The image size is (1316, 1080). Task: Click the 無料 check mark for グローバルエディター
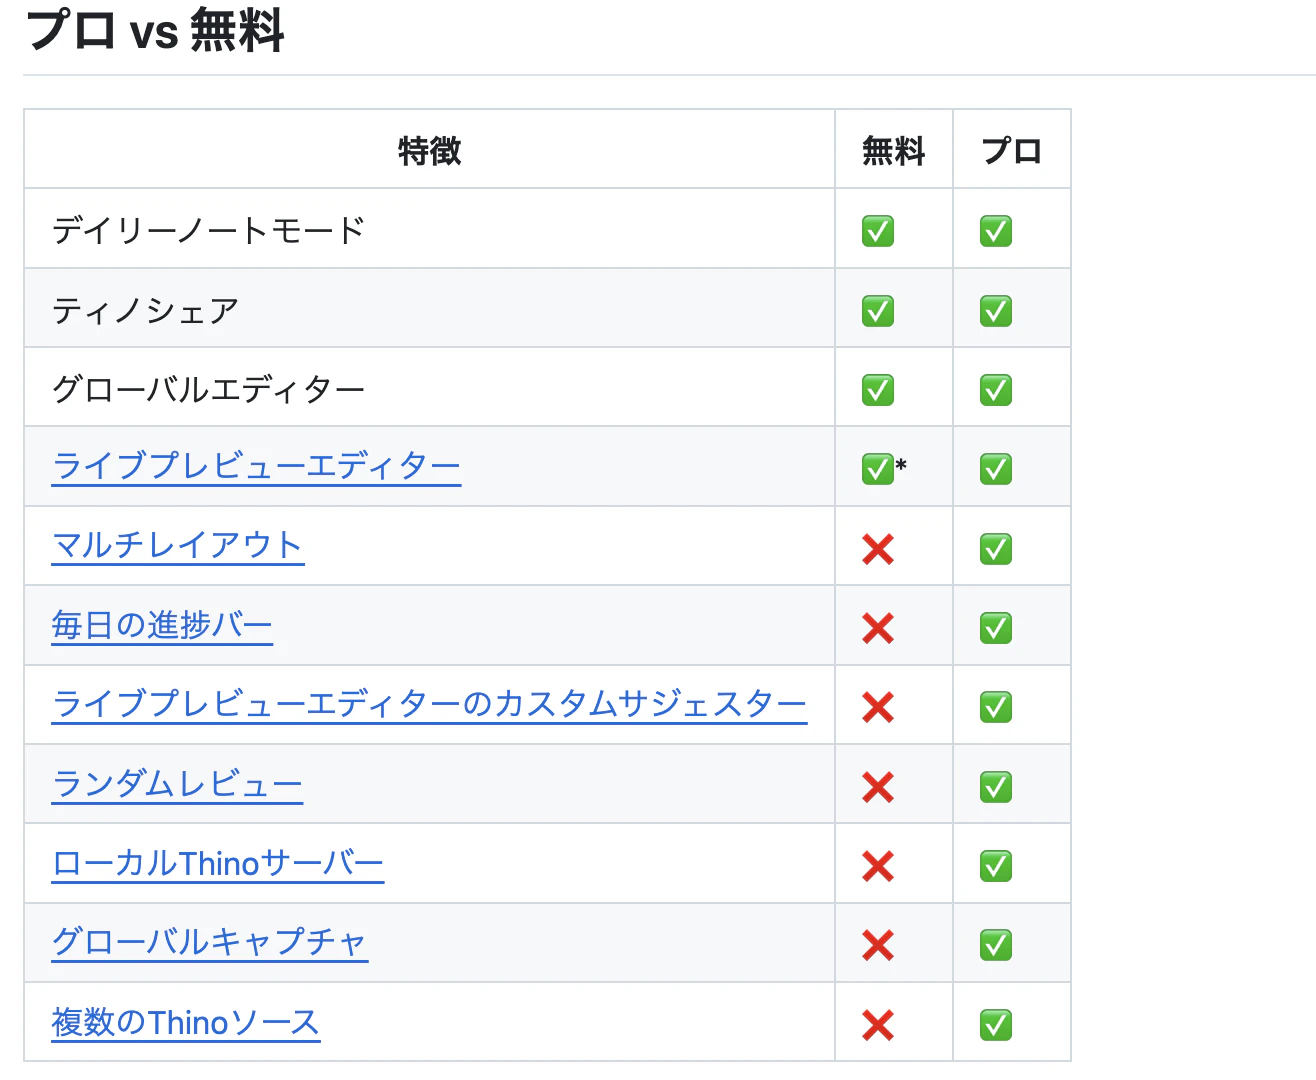point(878,390)
